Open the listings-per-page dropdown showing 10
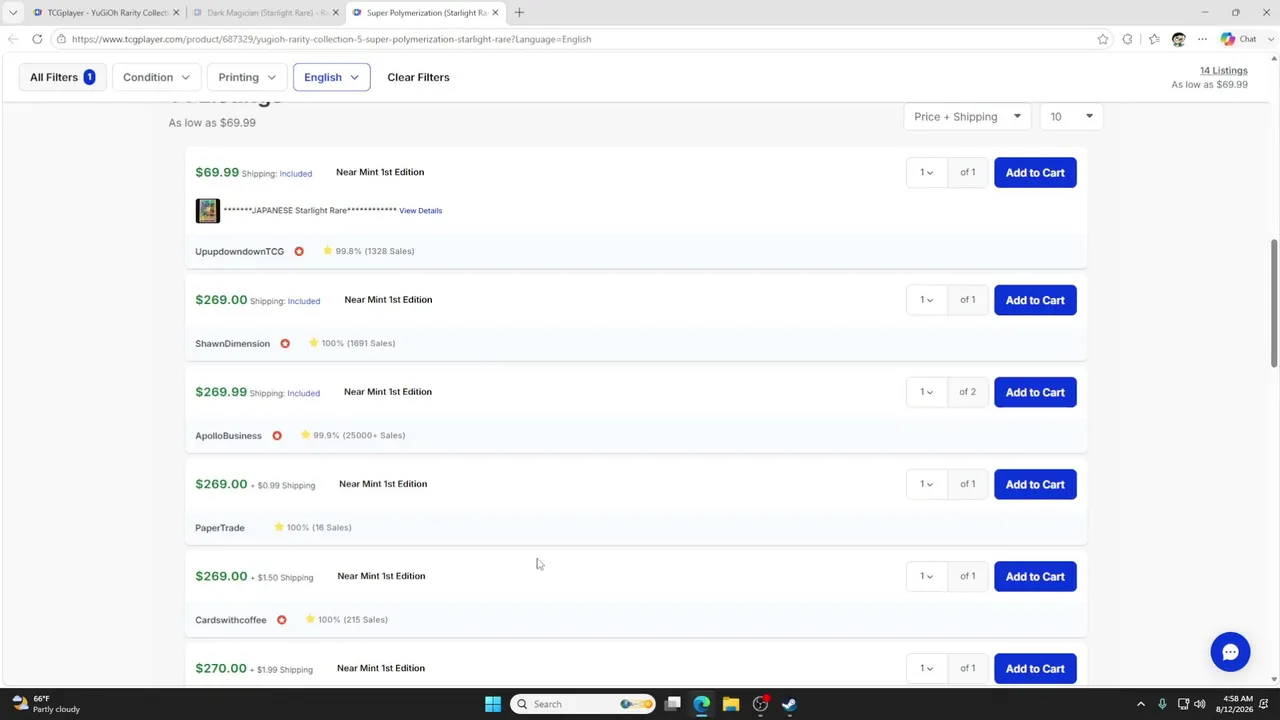Screen dimensions: 1280x720 [1071, 117]
